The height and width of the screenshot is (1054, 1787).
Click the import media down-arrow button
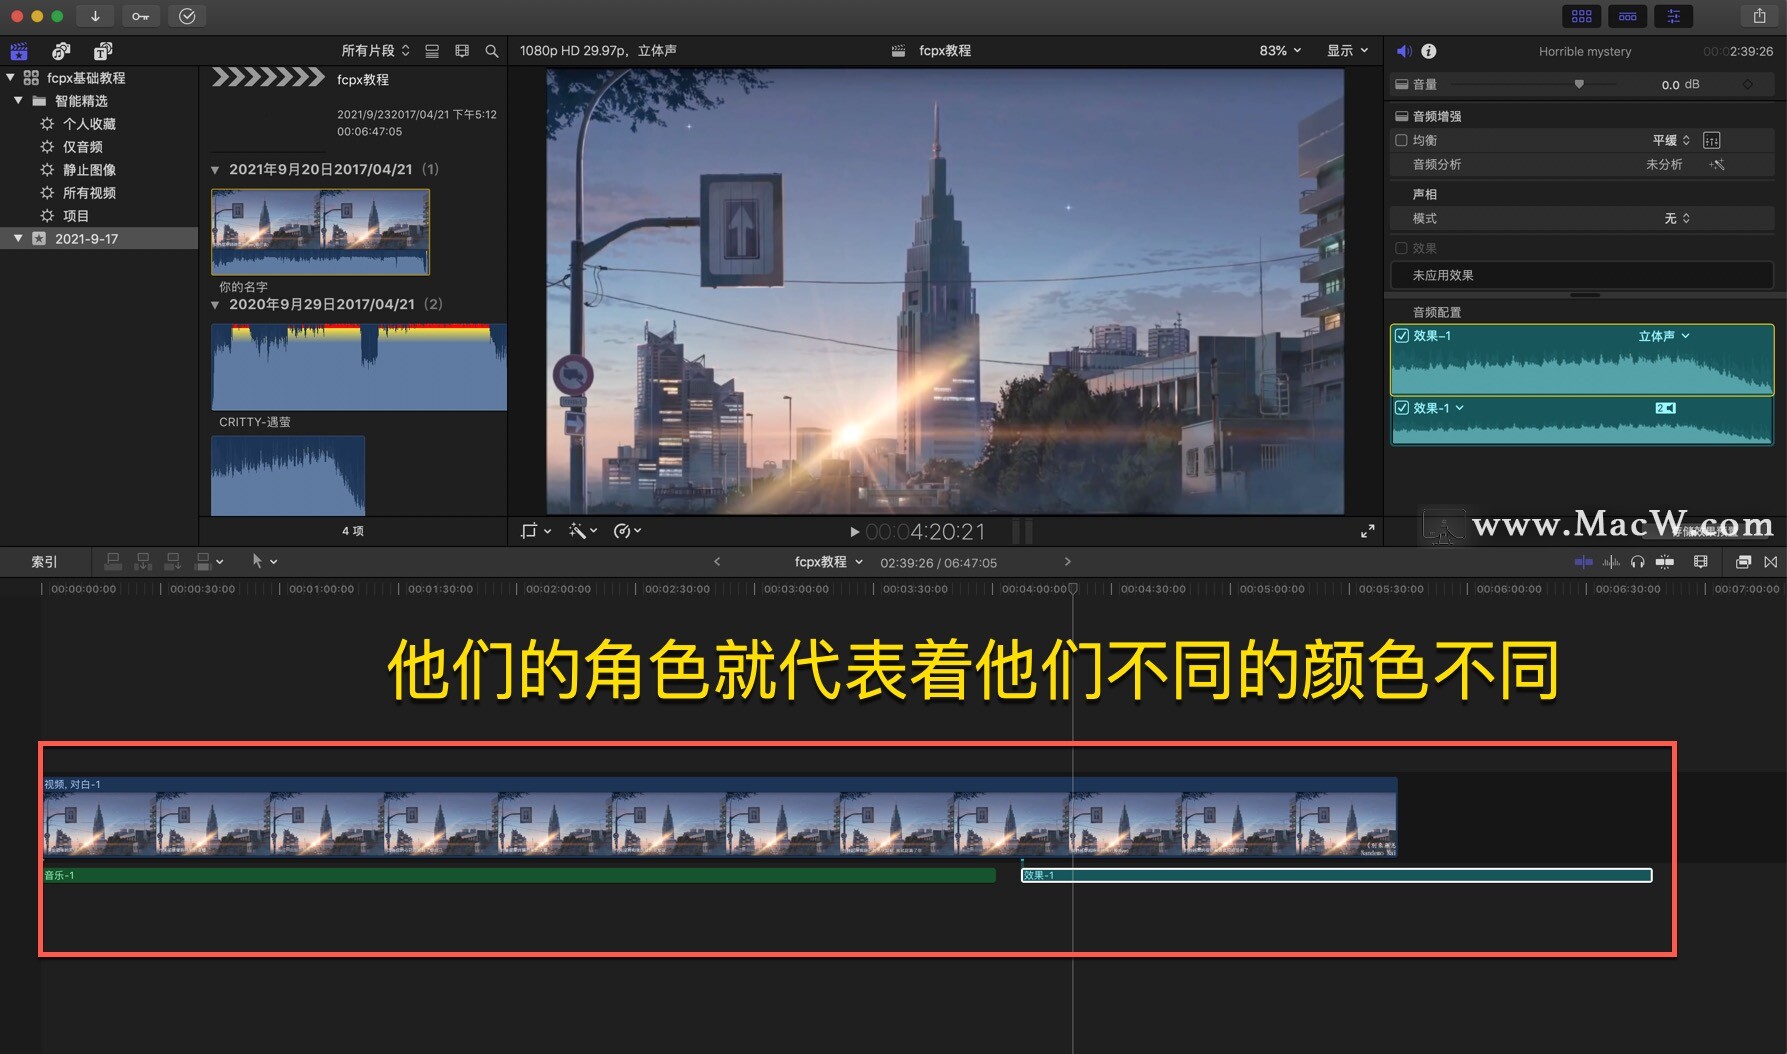[95, 16]
